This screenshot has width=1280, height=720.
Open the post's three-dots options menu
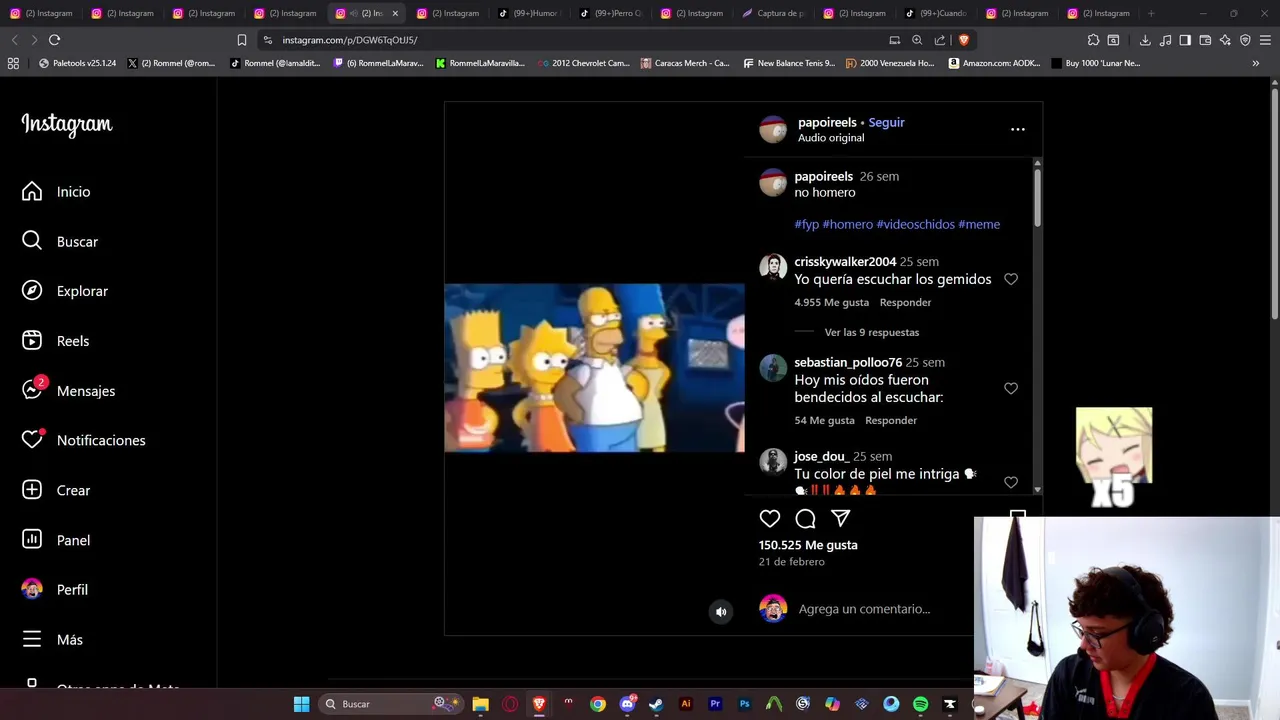[1017, 129]
